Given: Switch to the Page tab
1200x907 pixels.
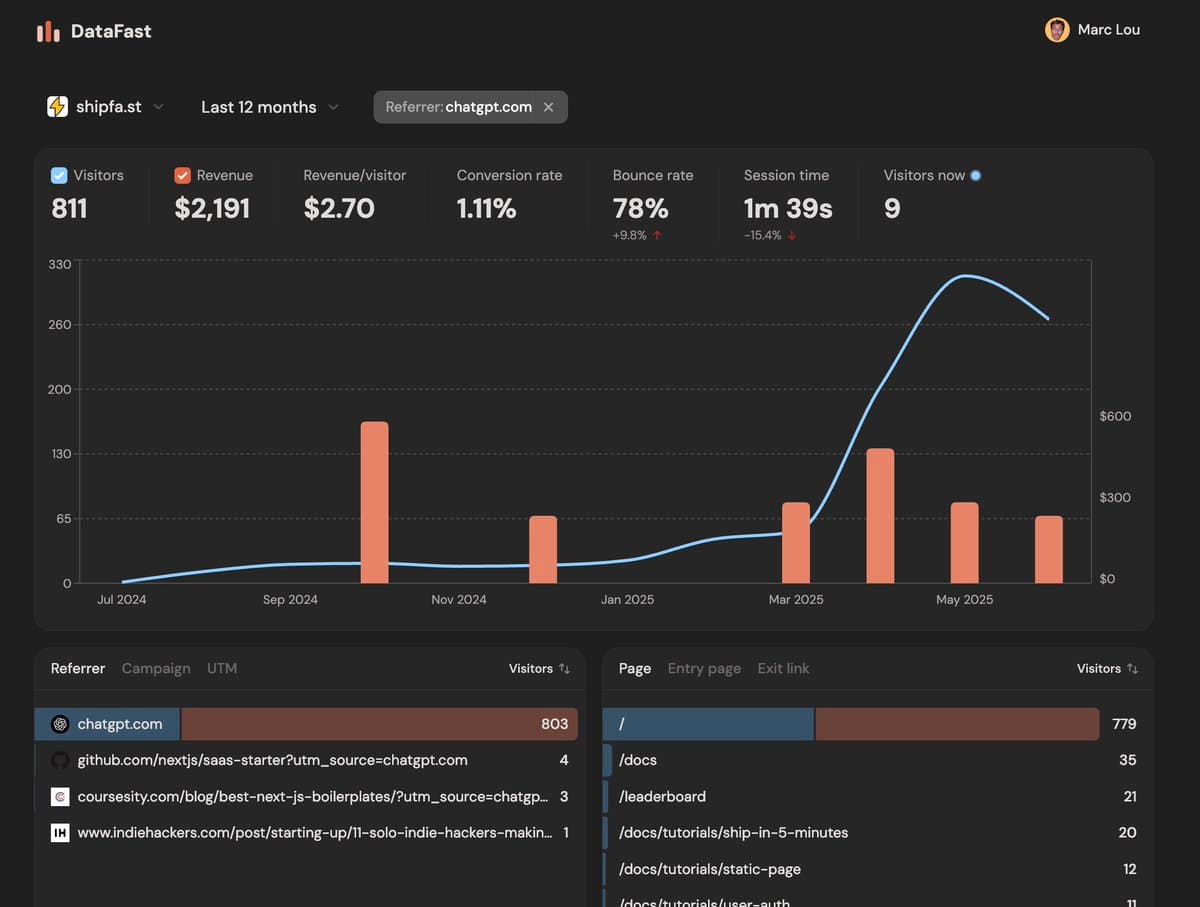Looking at the screenshot, I should pos(635,669).
